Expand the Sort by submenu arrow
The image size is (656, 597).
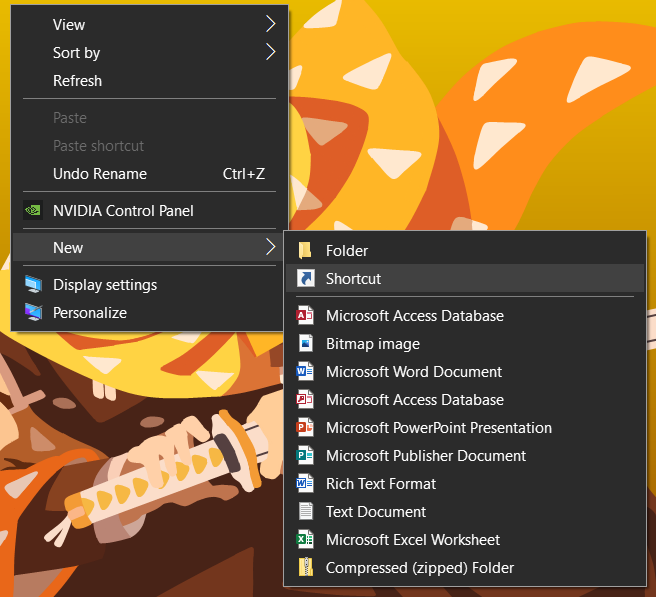click(271, 52)
